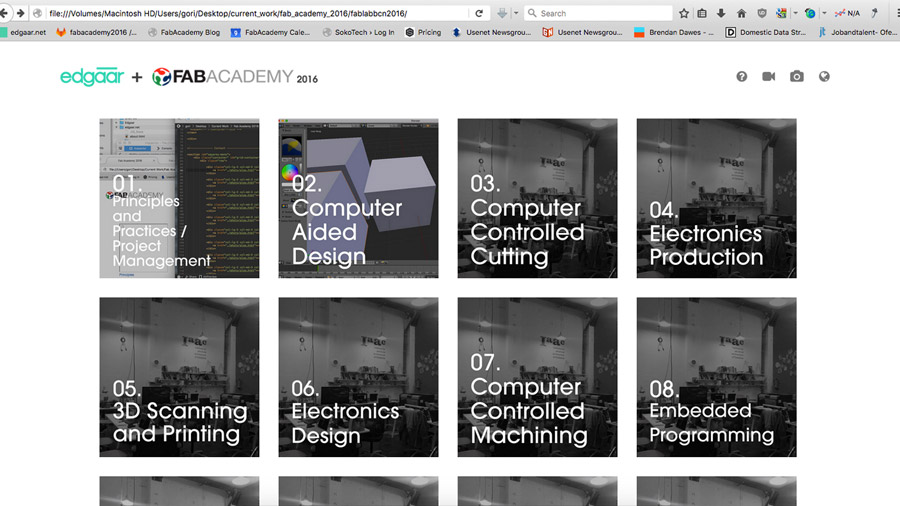900x506 pixels.
Task: Open the Jobandtalent bookmark
Action: tap(858, 33)
